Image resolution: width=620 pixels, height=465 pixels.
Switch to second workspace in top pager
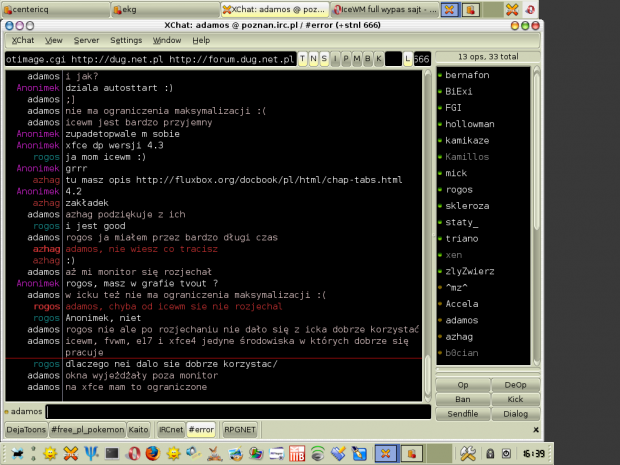tap(471, 9)
